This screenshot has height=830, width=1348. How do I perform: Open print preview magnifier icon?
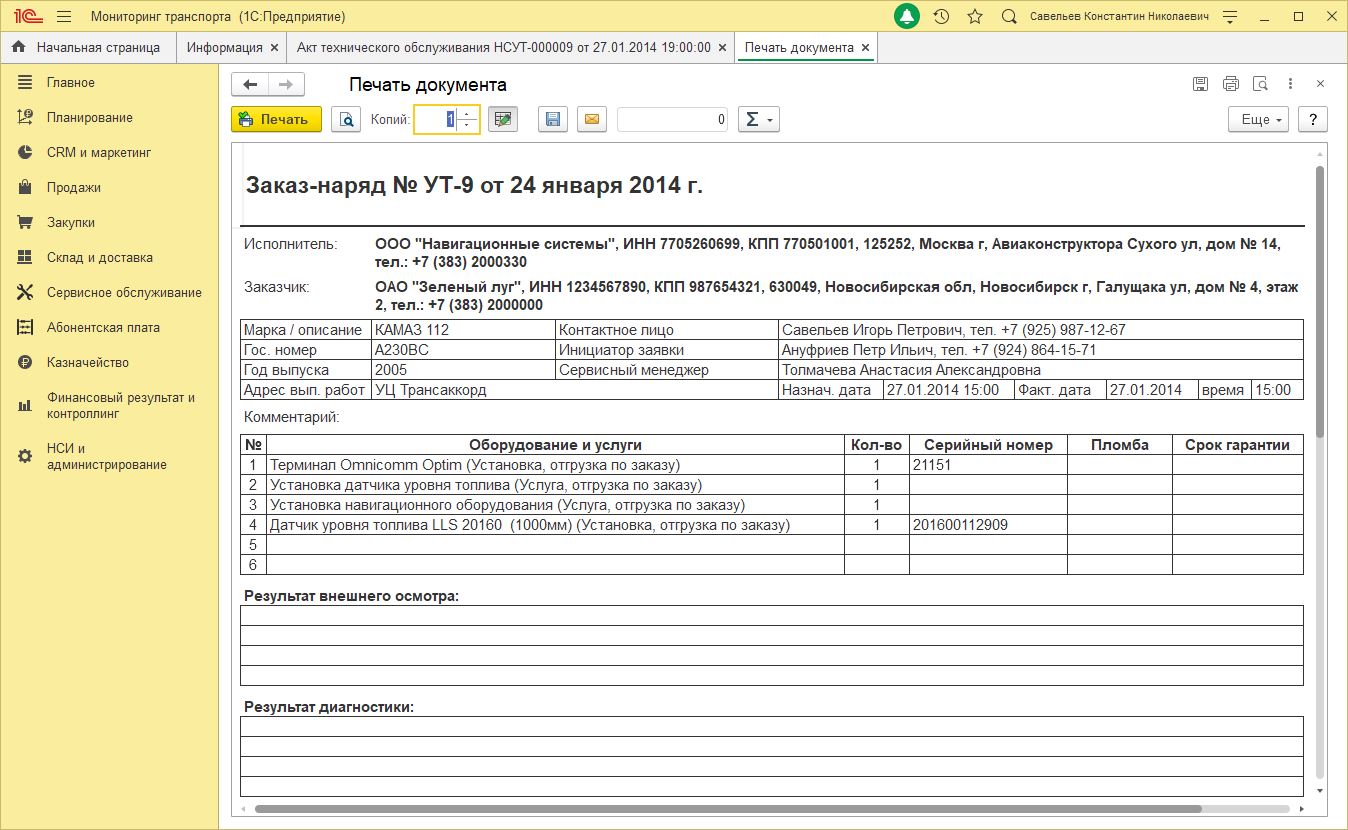[x=346, y=119]
